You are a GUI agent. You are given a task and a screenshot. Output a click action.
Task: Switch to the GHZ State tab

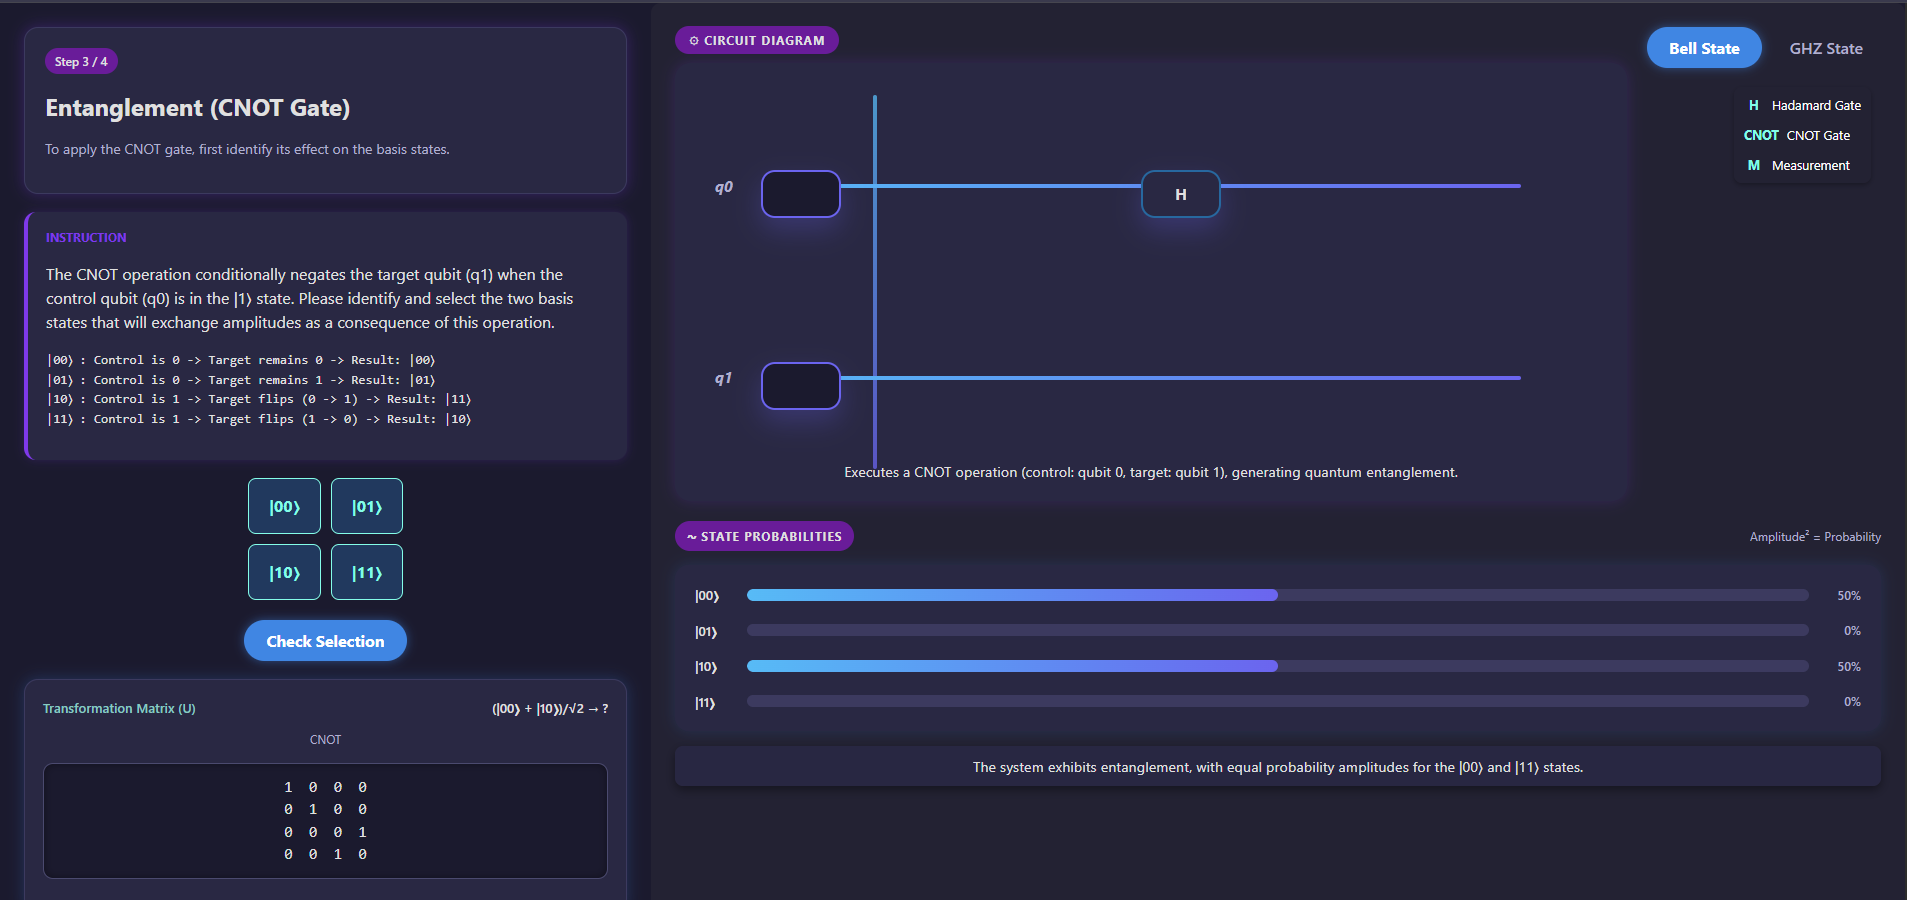(1825, 48)
